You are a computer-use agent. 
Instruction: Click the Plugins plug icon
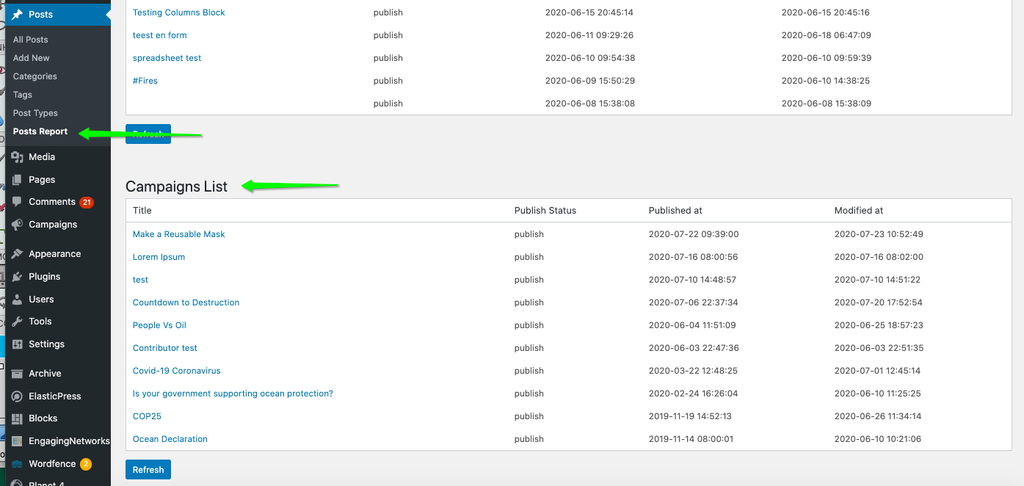[18, 276]
